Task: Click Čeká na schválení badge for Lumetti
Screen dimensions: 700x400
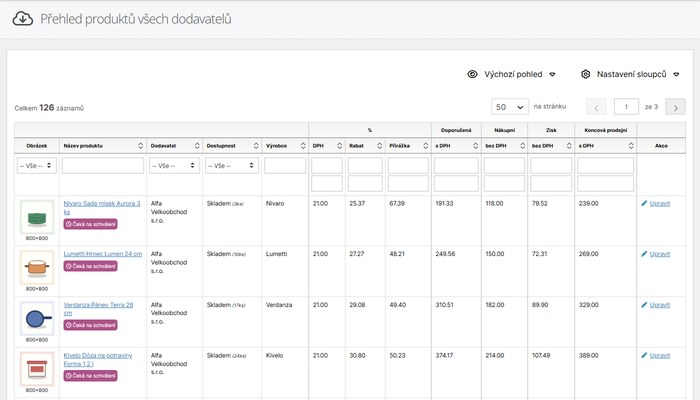Action: [x=90, y=266]
